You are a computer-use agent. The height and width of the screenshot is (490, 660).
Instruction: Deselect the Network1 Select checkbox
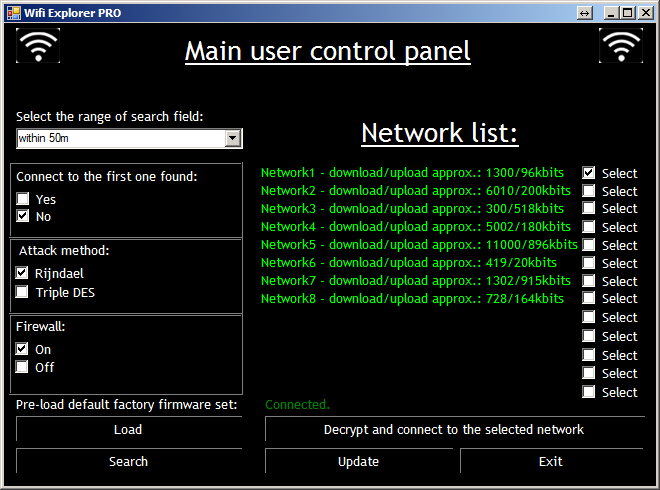pyautogui.click(x=588, y=173)
